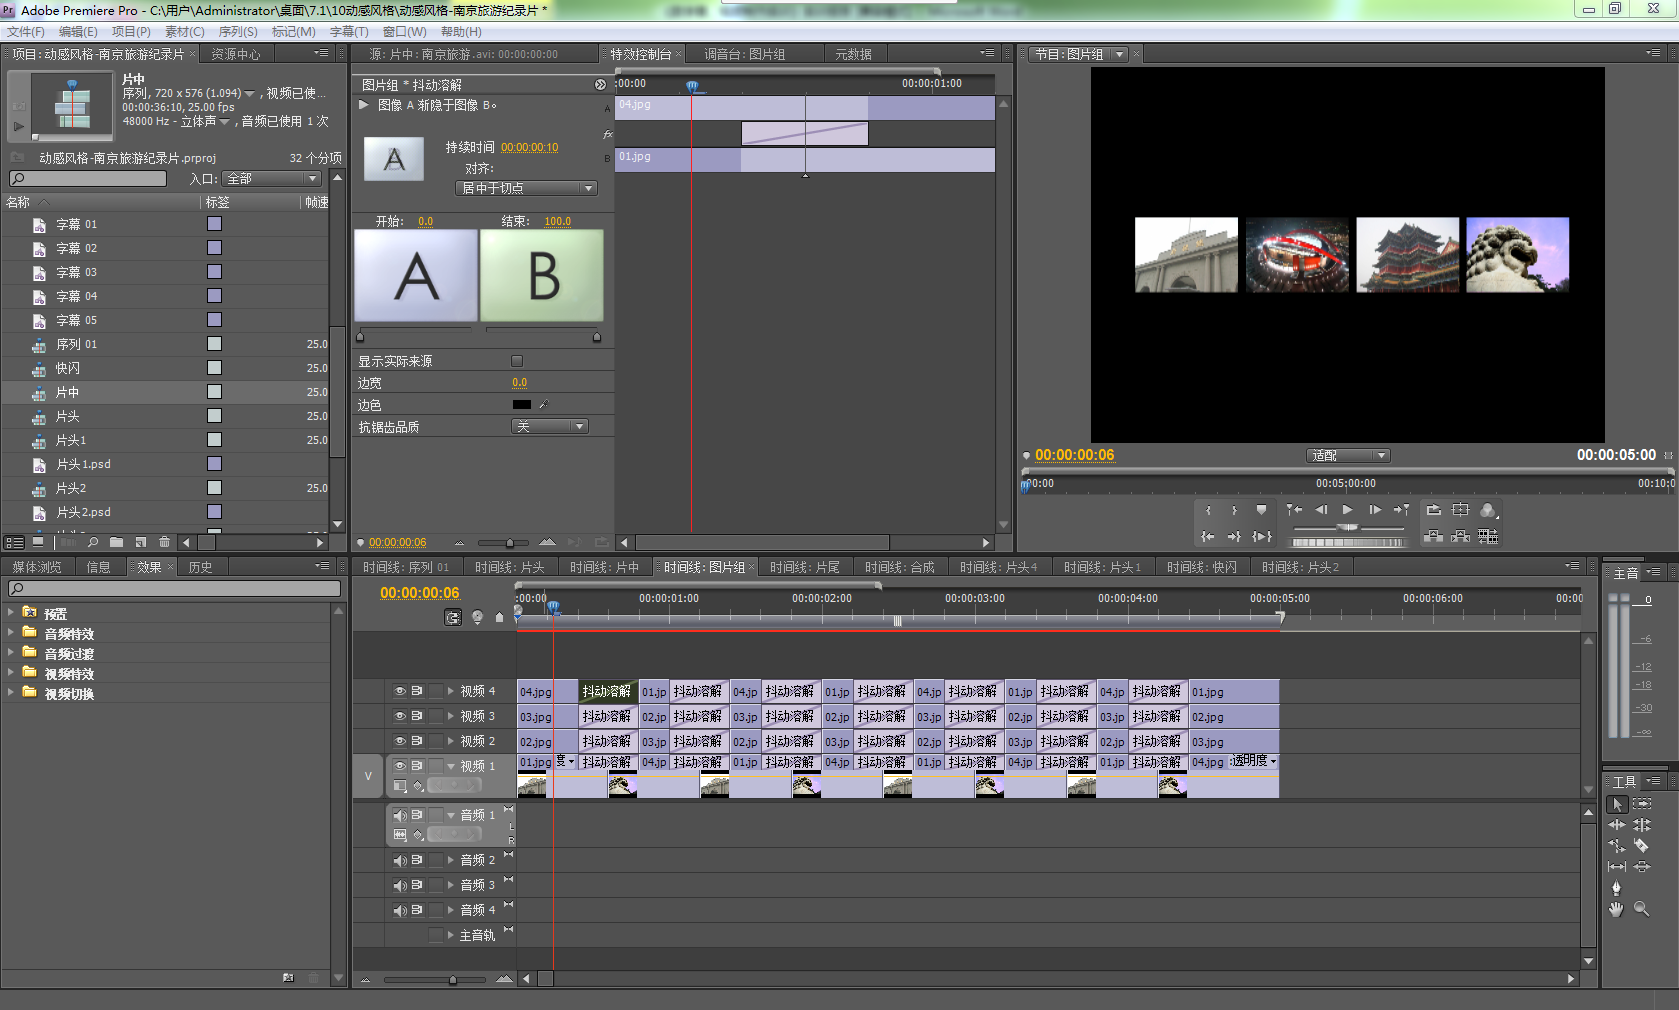This screenshot has height=1010, width=1679.
Task: Click the 持续时间 value 00:00:00:10
Action: point(530,147)
